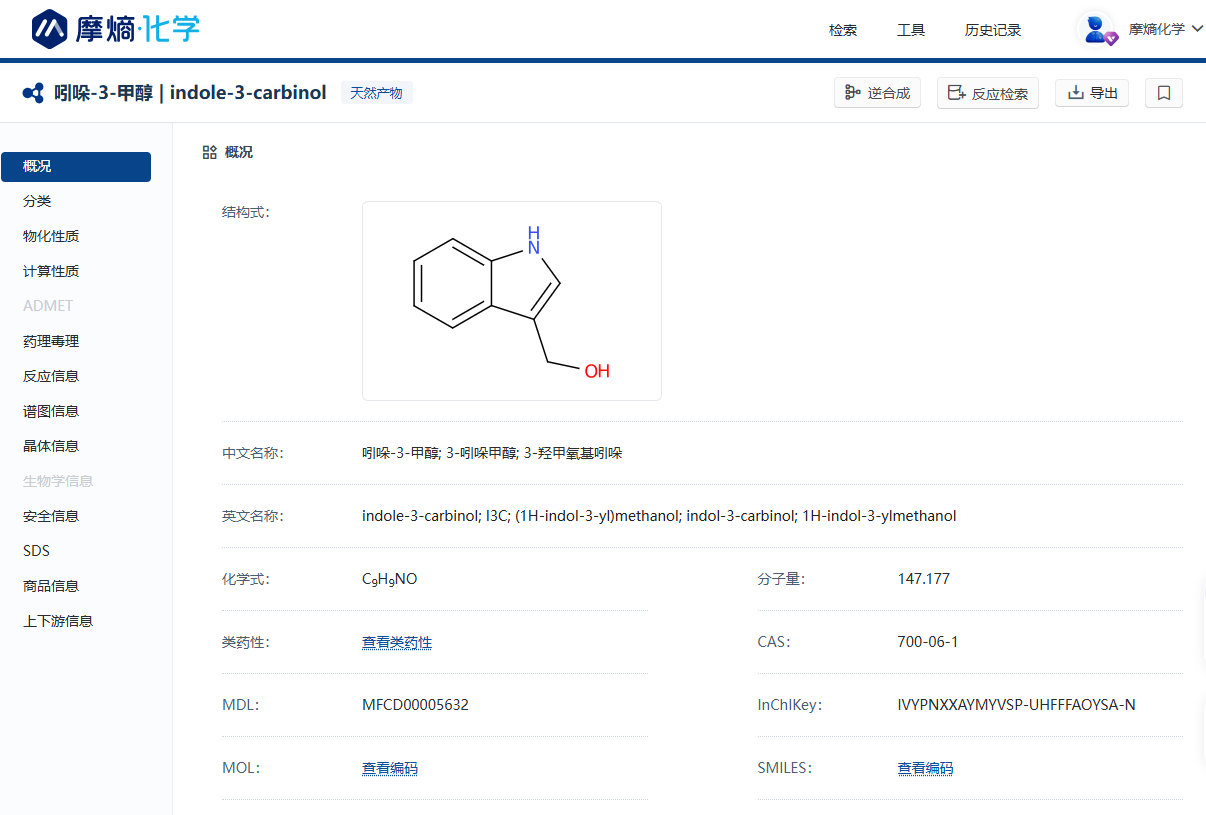This screenshot has width=1206, height=815.
Task: Open 逆合成 retrosynthesis tool
Action: tap(877, 93)
